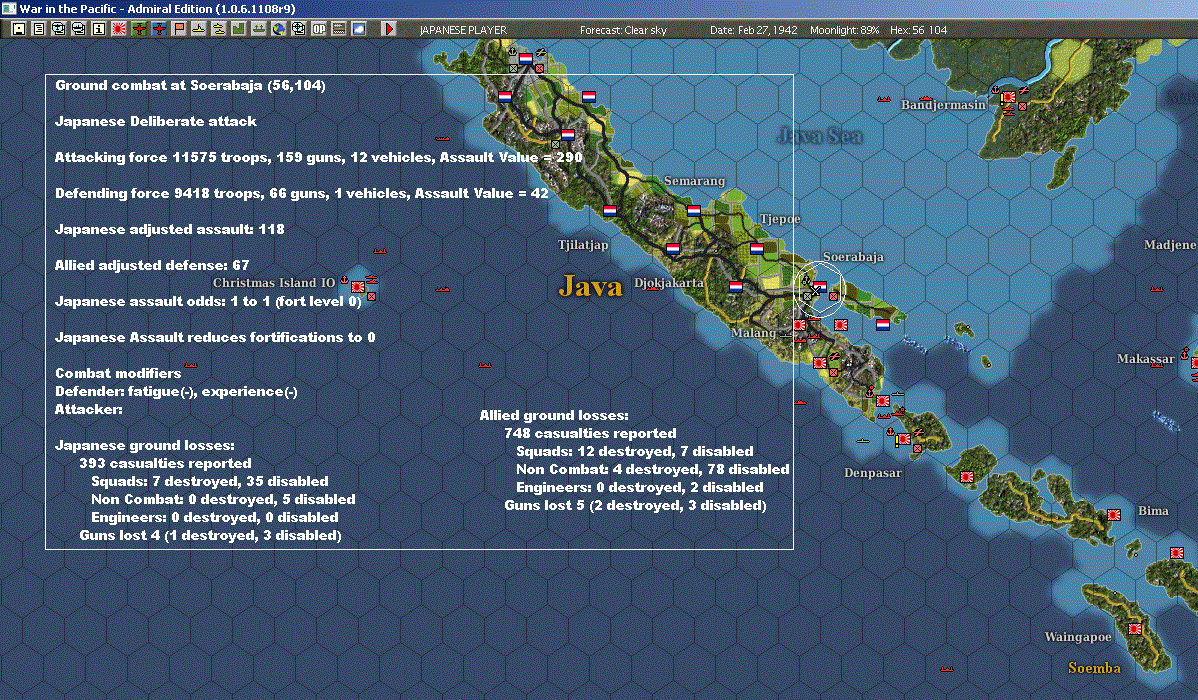Click 'Japanese Deliberate attack' report line
The height and width of the screenshot is (700, 1198).
156,122
